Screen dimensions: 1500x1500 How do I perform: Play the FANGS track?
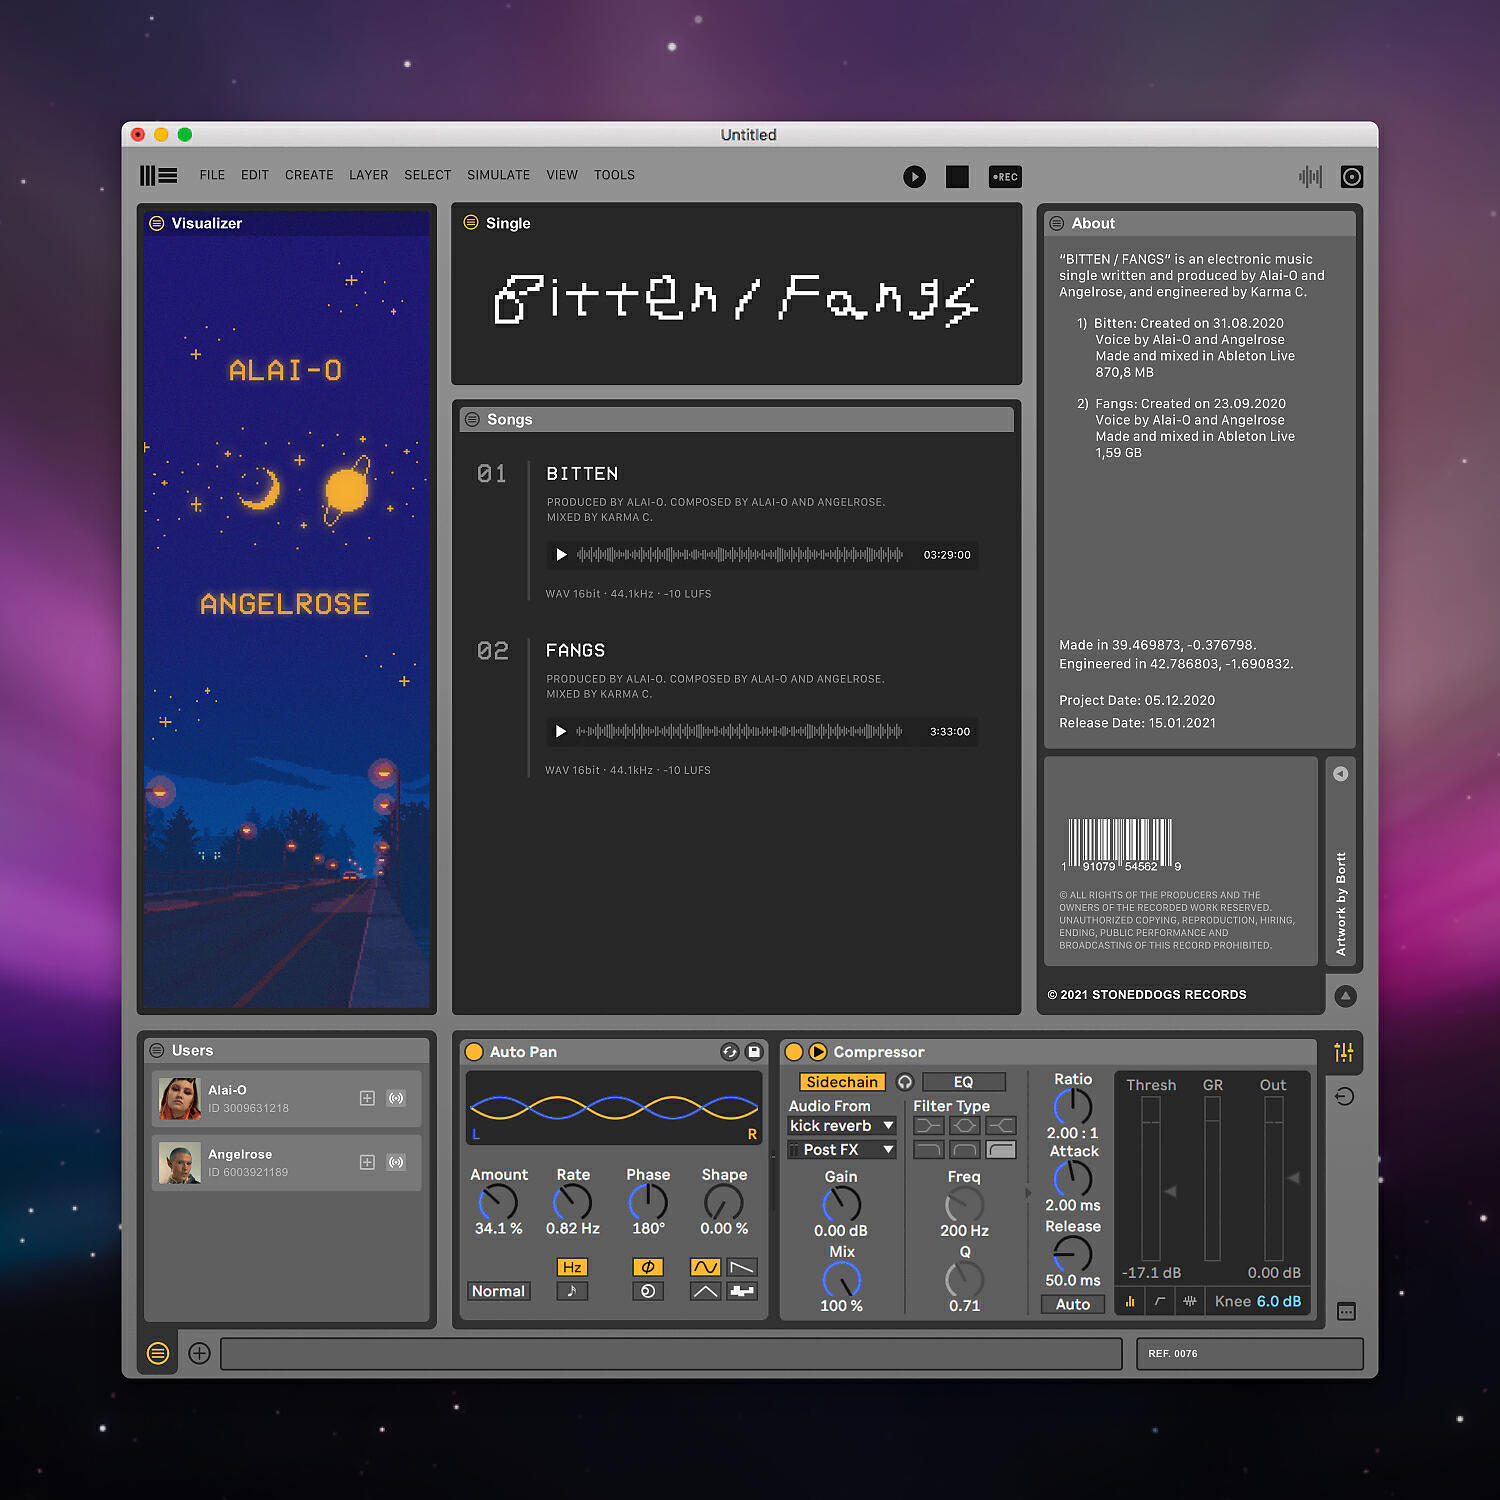tap(561, 732)
